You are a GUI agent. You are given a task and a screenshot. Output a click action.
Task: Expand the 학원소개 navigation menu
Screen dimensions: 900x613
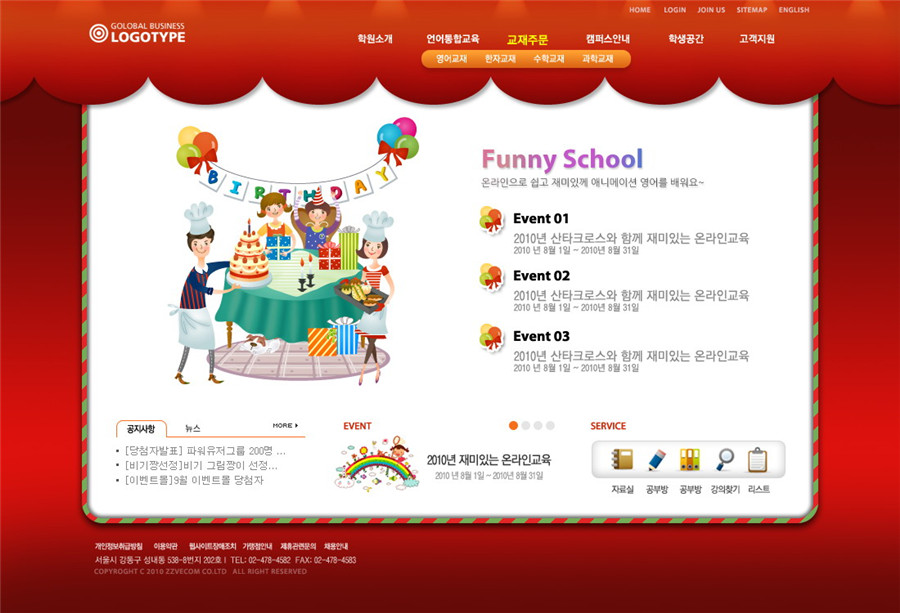click(x=375, y=39)
